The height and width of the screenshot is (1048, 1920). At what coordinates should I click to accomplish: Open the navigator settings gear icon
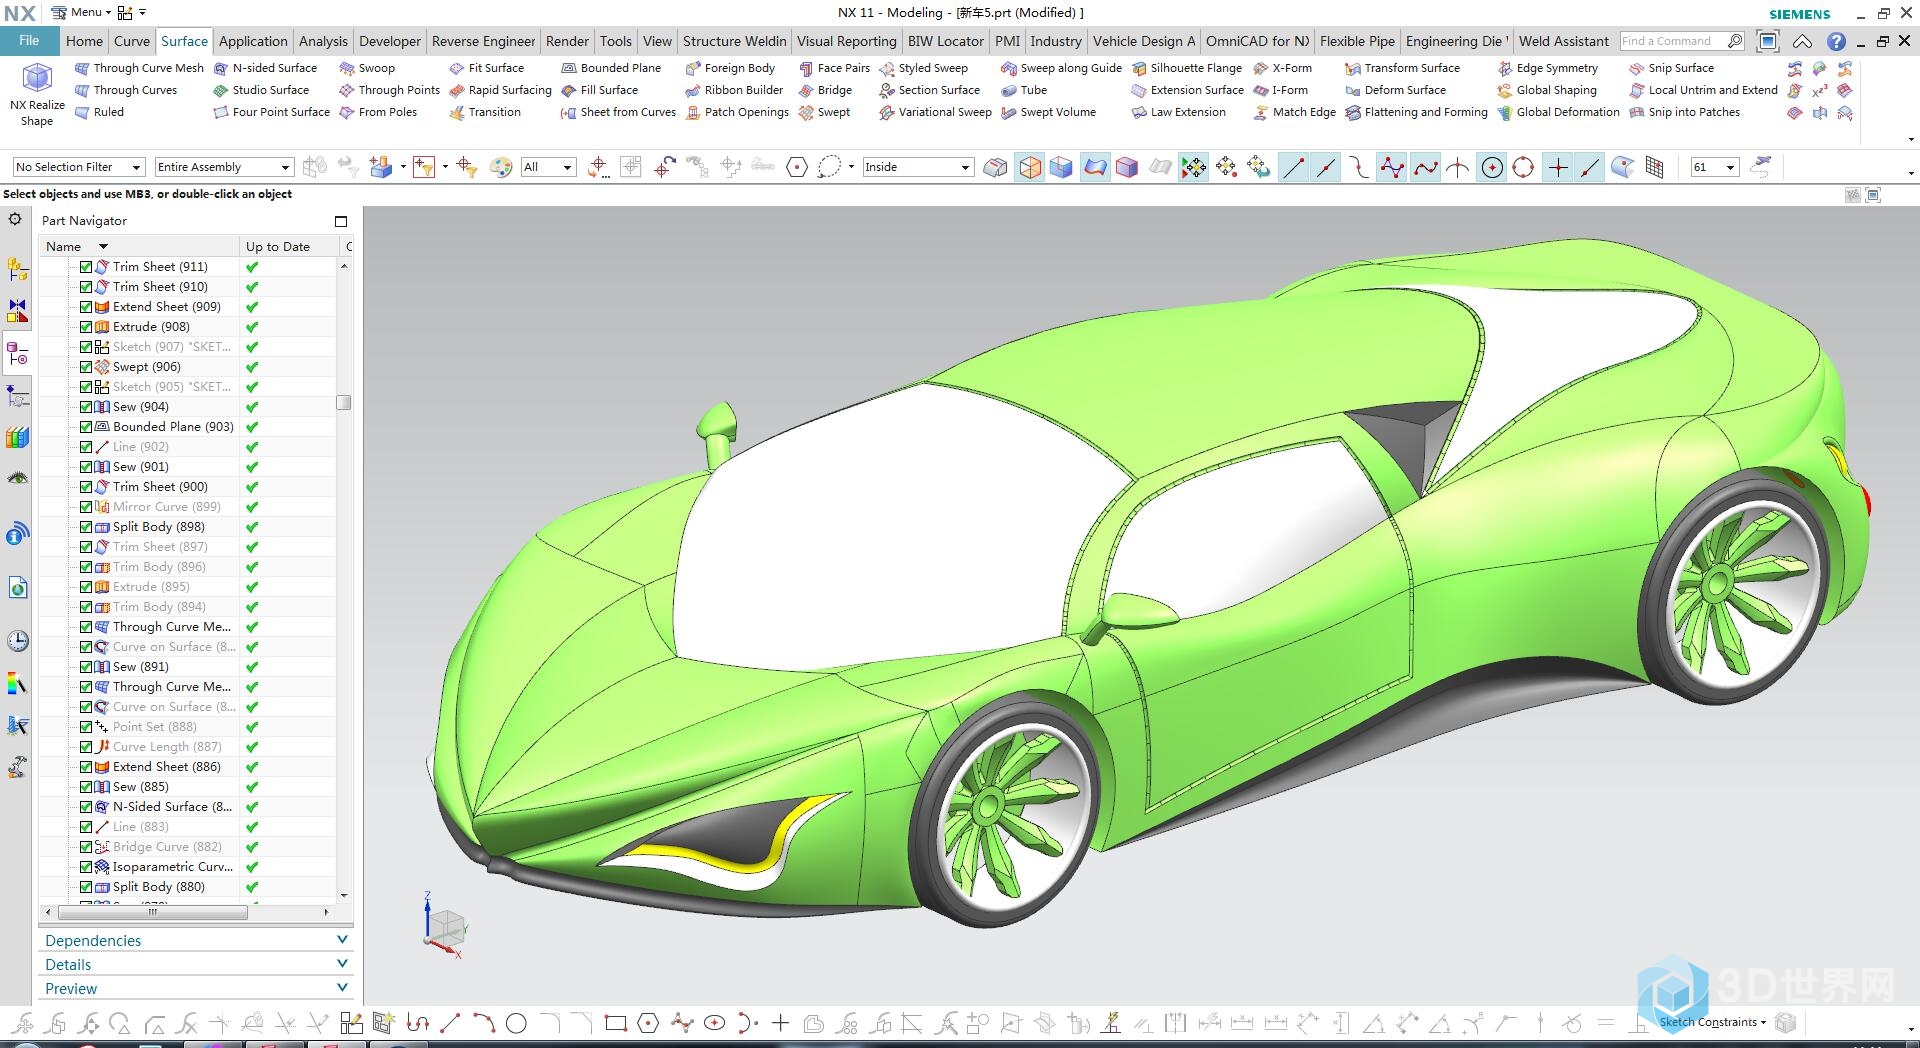[x=15, y=219]
